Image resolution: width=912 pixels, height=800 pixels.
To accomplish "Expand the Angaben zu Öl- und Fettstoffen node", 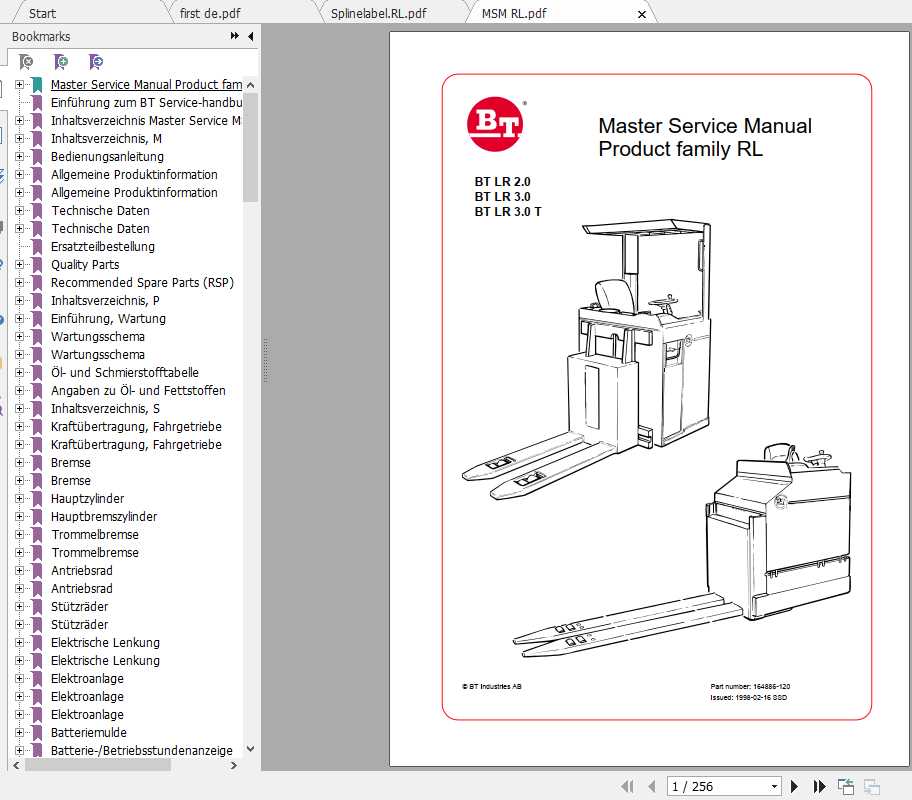I will click(x=19, y=390).
